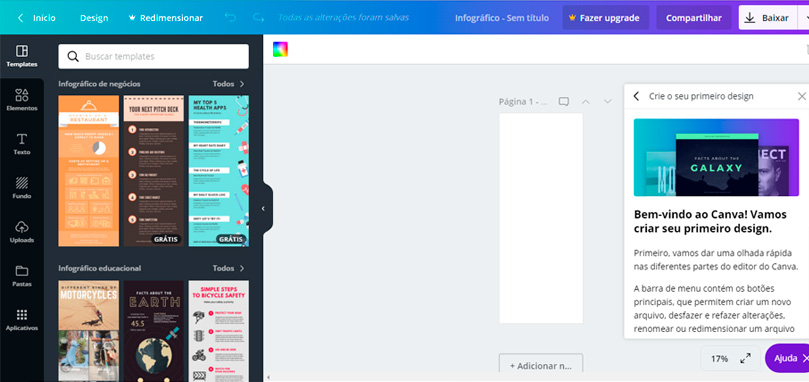The width and height of the screenshot is (809, 382).
Task: Open the Uploads sidebar tab
Action: (22, 232)
